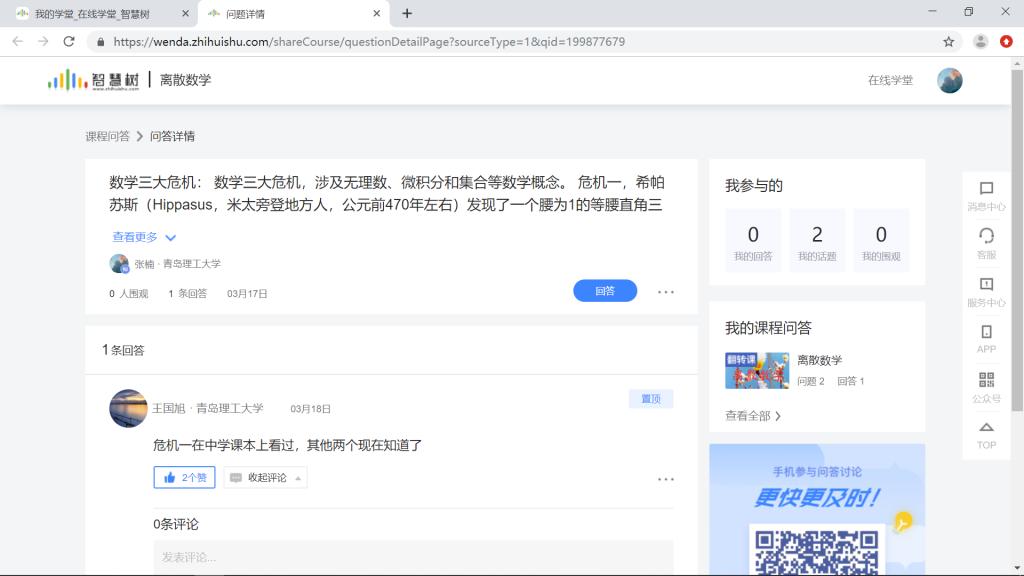
Task: Bookmark this page with star icon
Action: tap(948, 42)
